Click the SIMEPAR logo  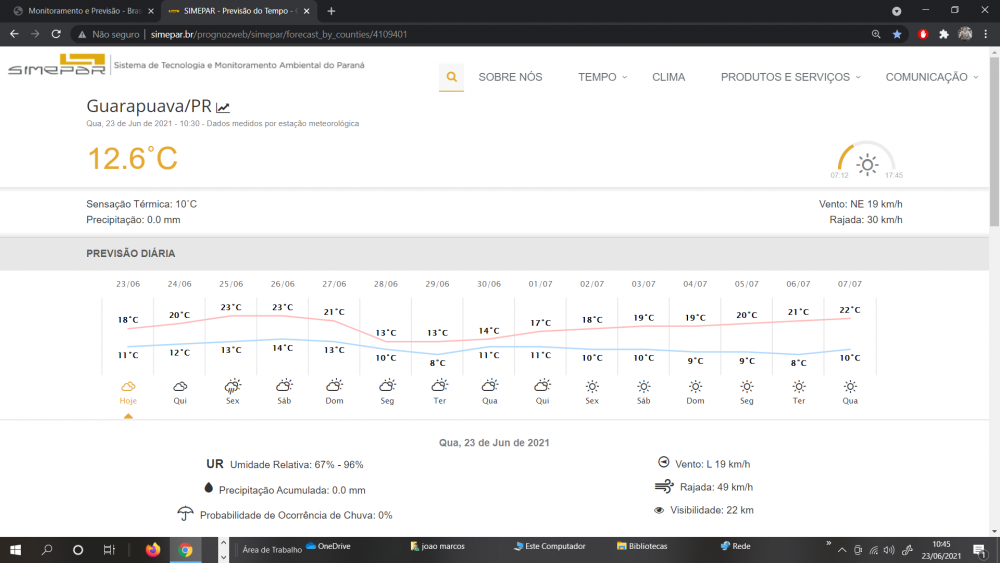pos(55,66)
